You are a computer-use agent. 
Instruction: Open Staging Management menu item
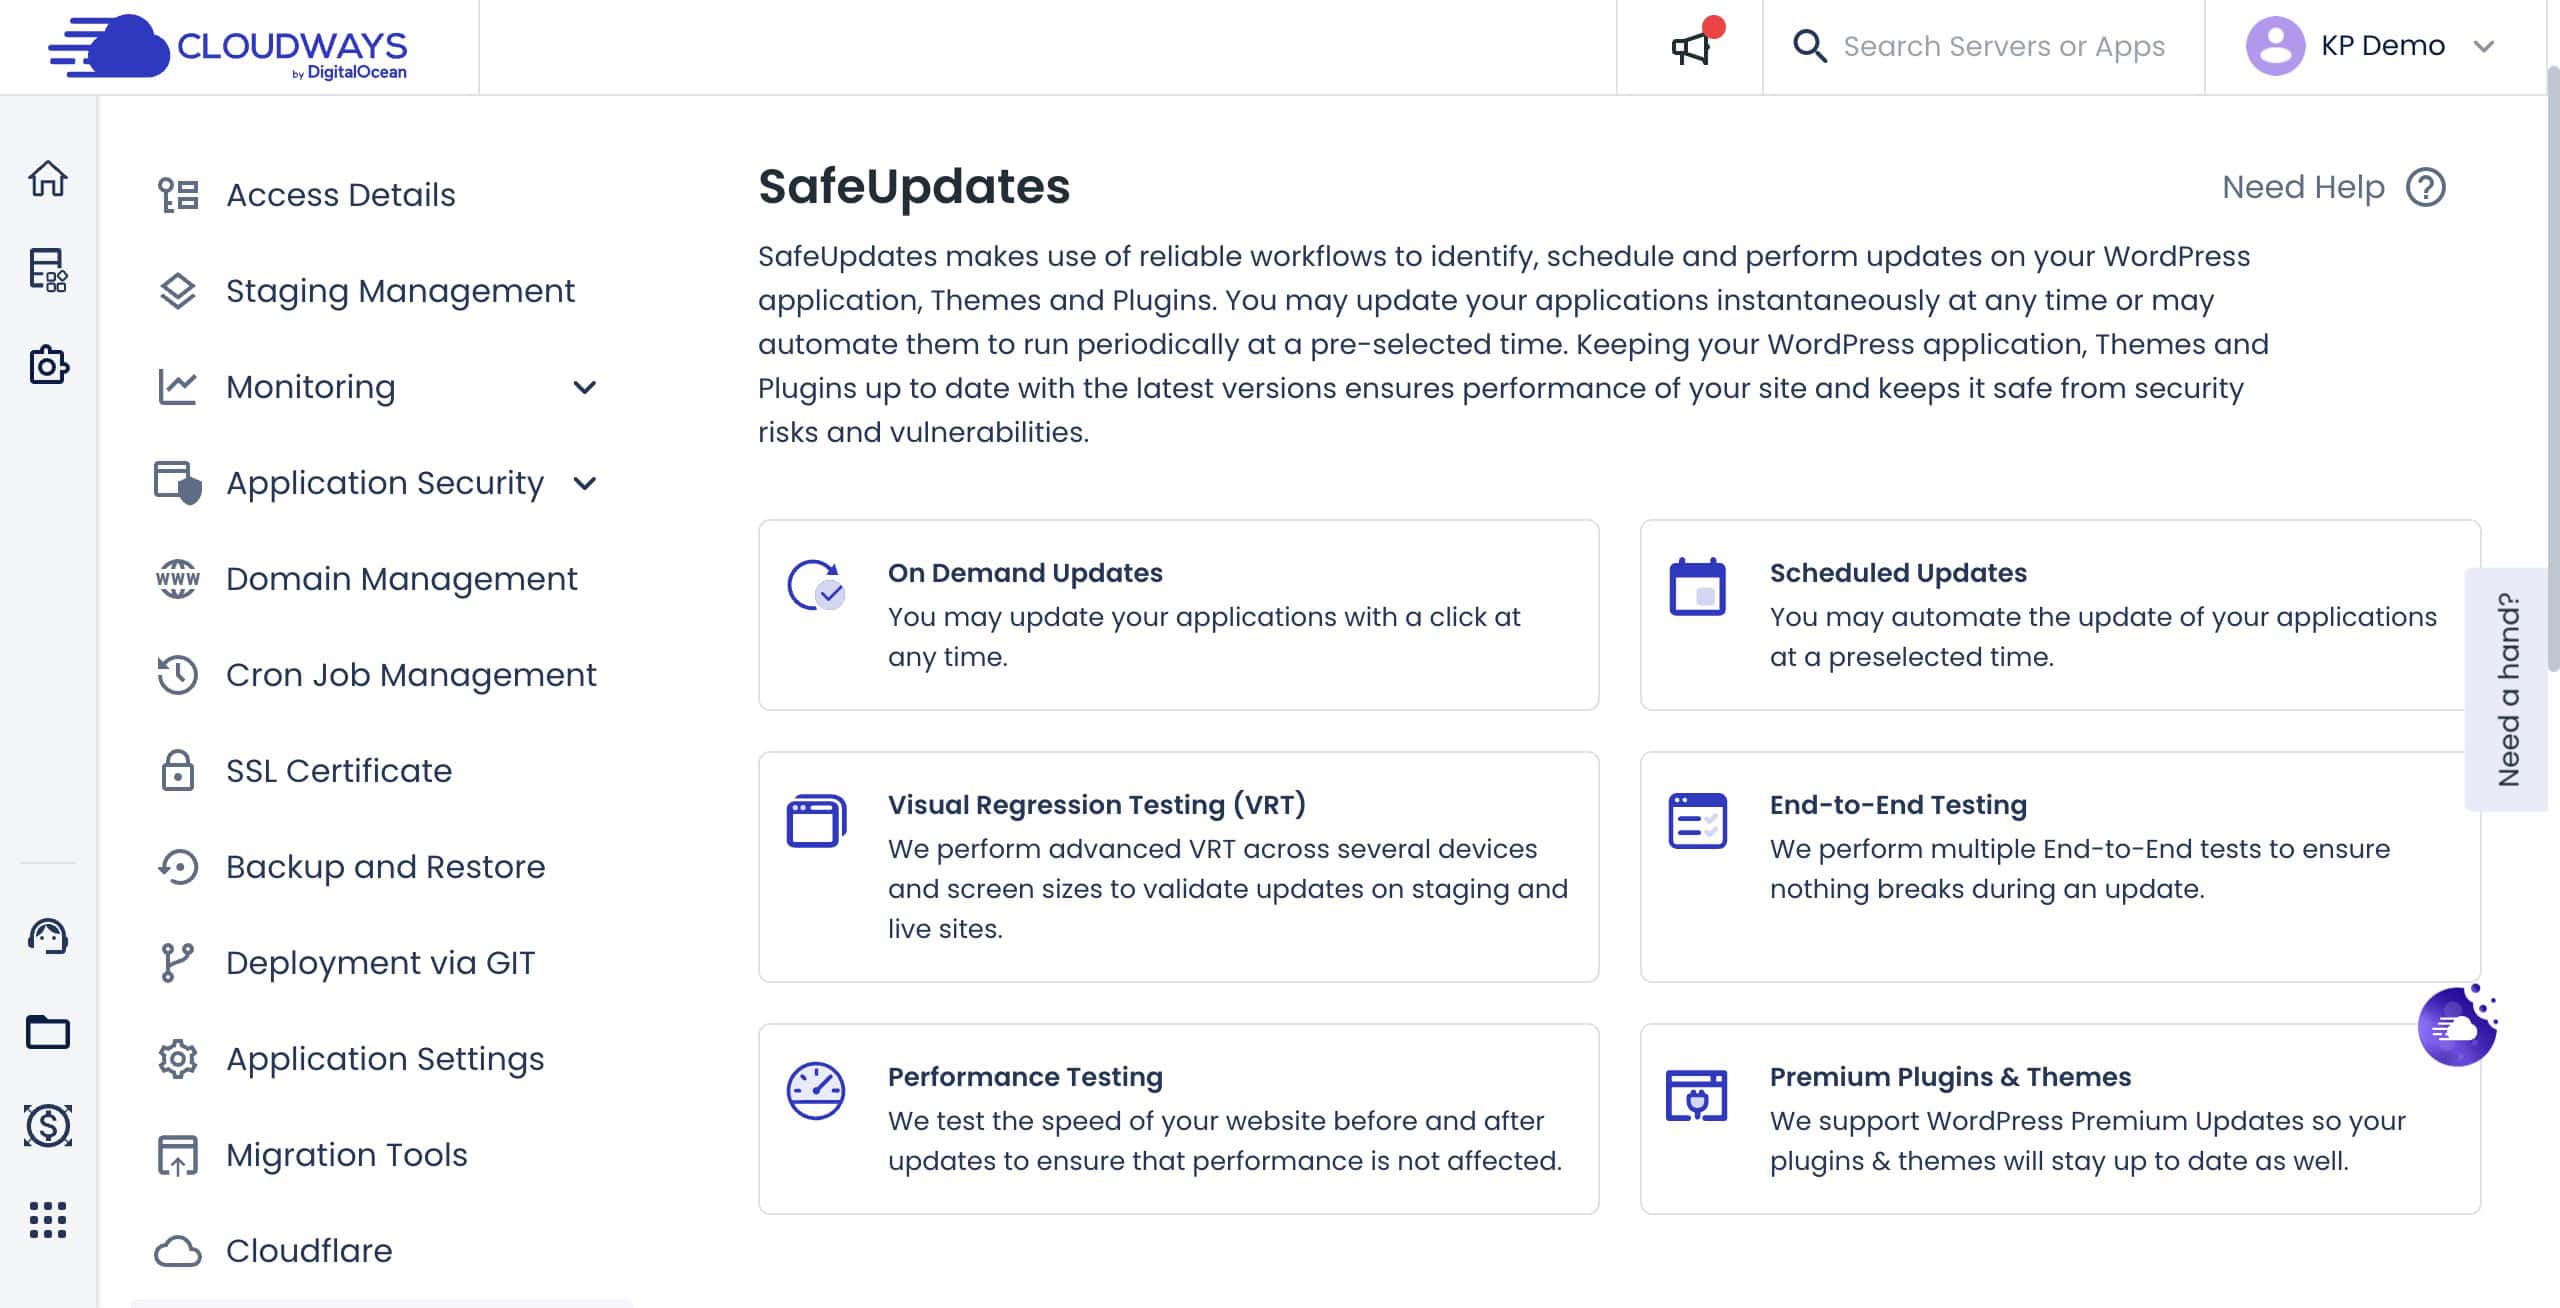click(400, 291)
